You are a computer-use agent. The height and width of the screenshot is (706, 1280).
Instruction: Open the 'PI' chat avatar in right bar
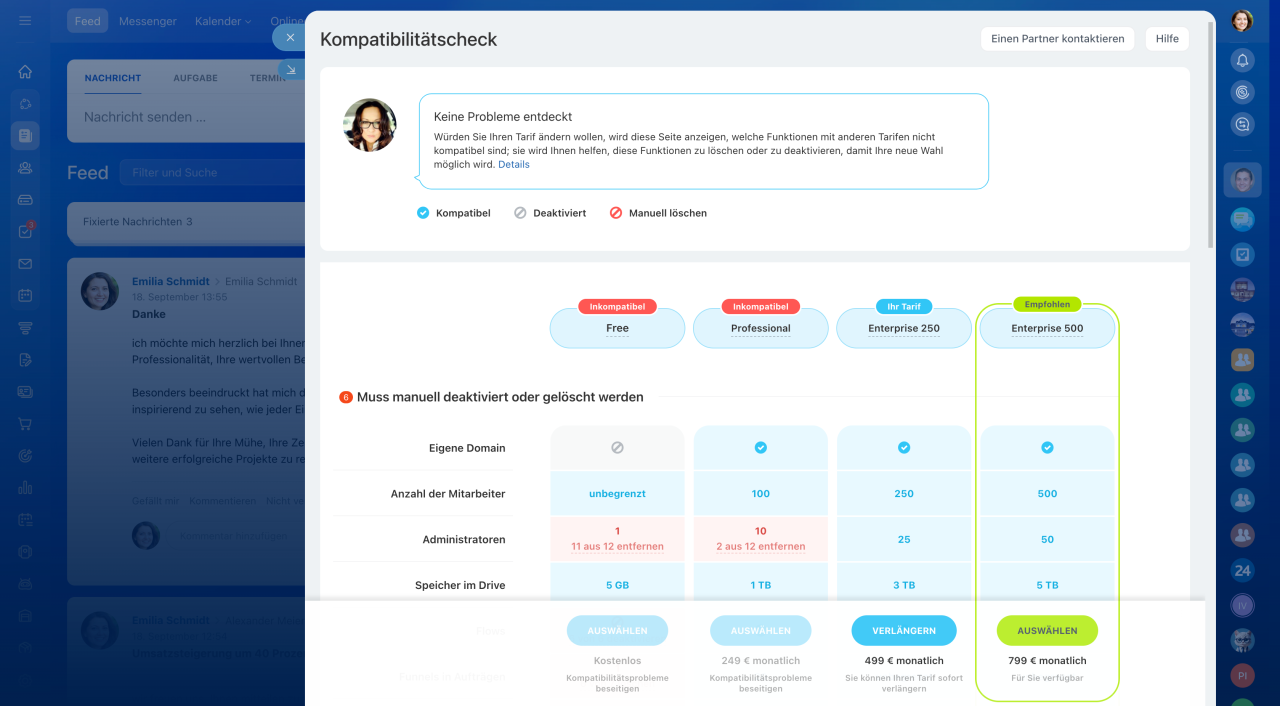click(x=1242, y=675)
